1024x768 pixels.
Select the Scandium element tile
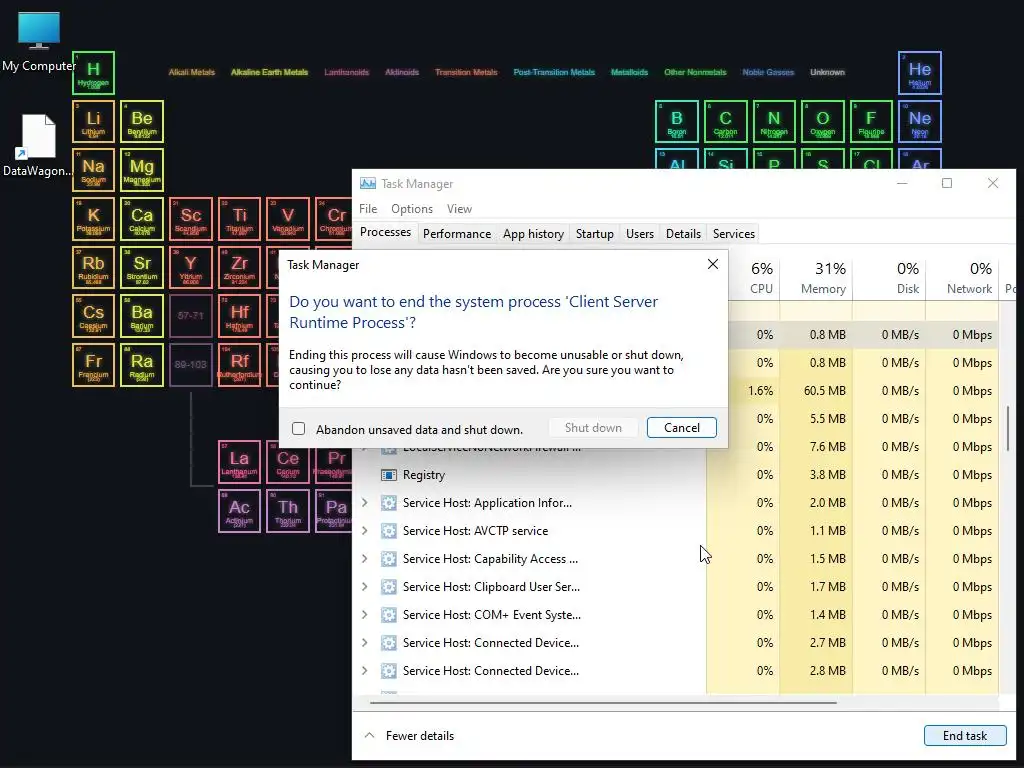(191, 219)
